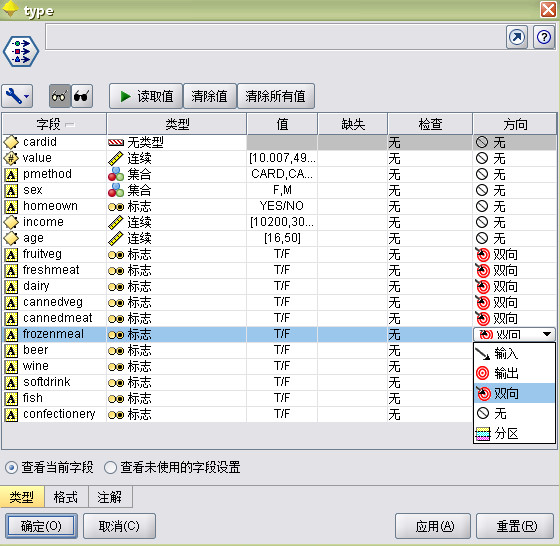This screenshot has height=546, width=560.
Task: Open the wrench tools menu button
Action: click(x=17, y=96)
